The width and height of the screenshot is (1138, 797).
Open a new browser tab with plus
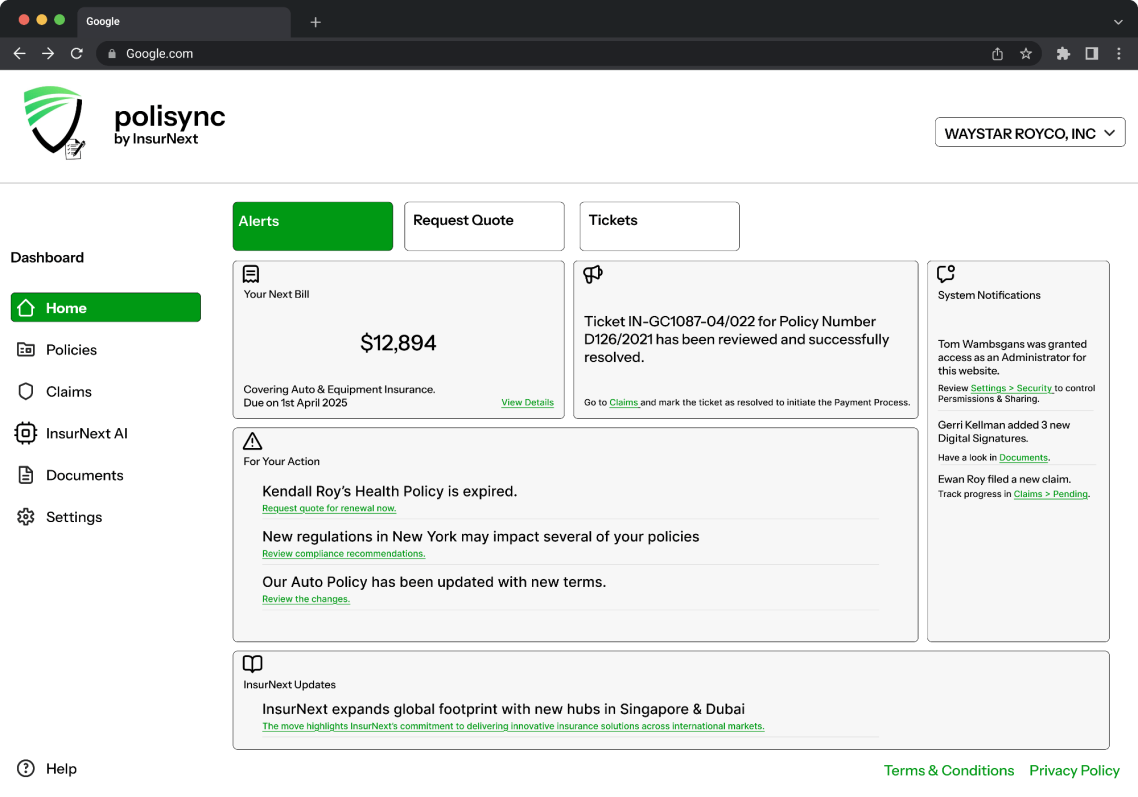tap(316, 22)
